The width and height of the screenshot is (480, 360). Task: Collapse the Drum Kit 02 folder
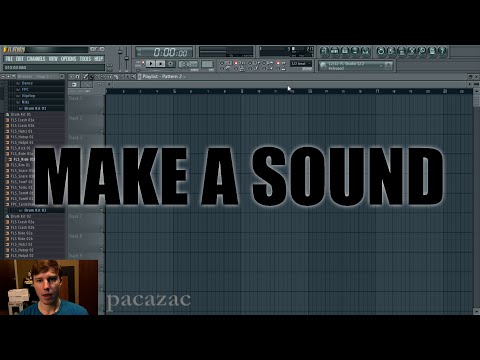point(35,210)
